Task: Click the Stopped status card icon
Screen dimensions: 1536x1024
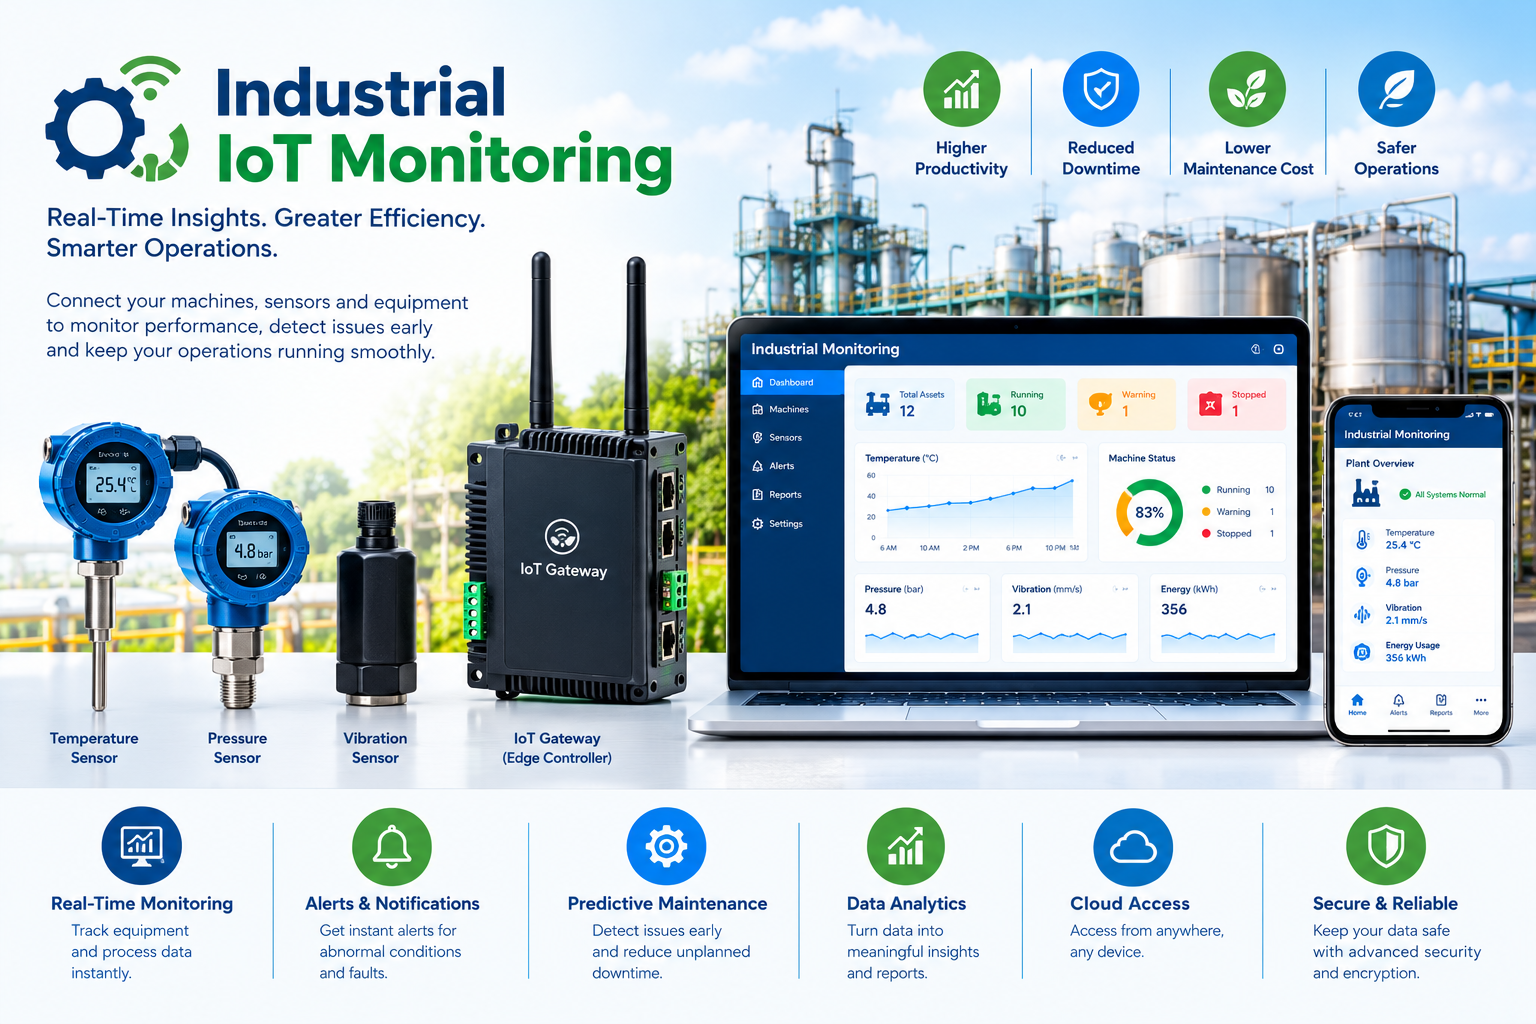Action: (1210, 404)
